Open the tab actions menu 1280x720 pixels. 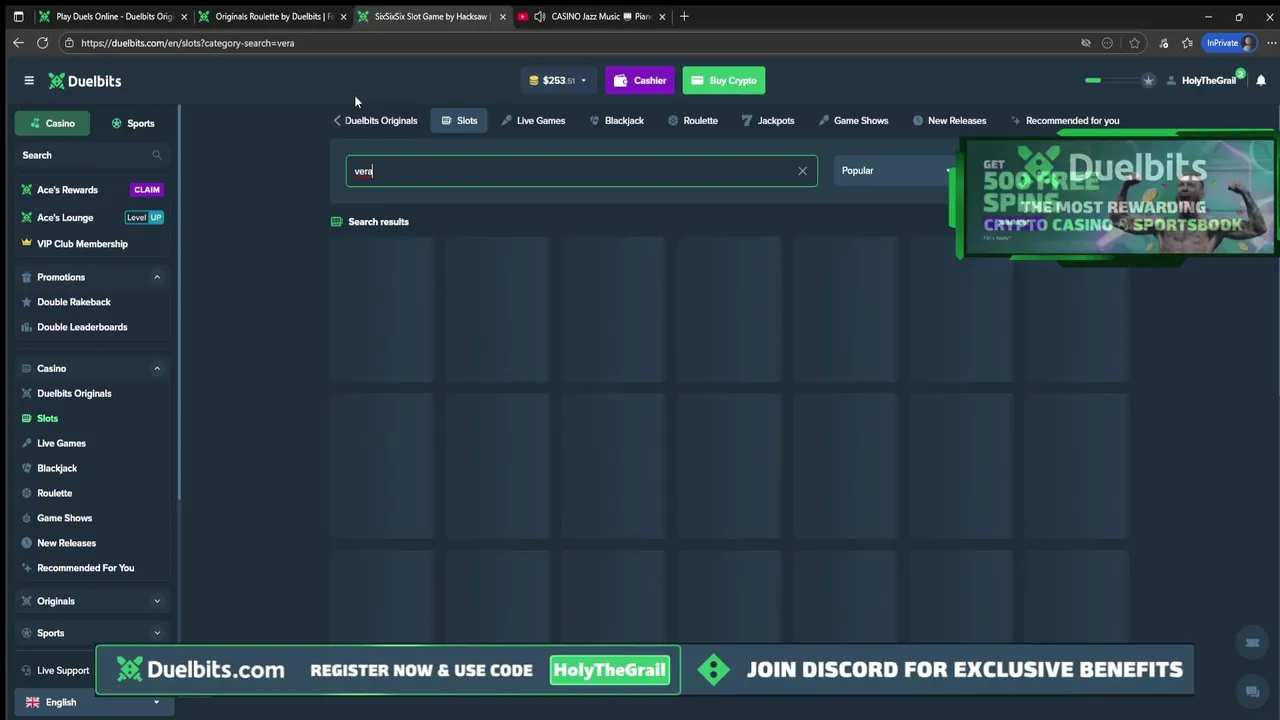pyautogui.click(x=18, y=17)
